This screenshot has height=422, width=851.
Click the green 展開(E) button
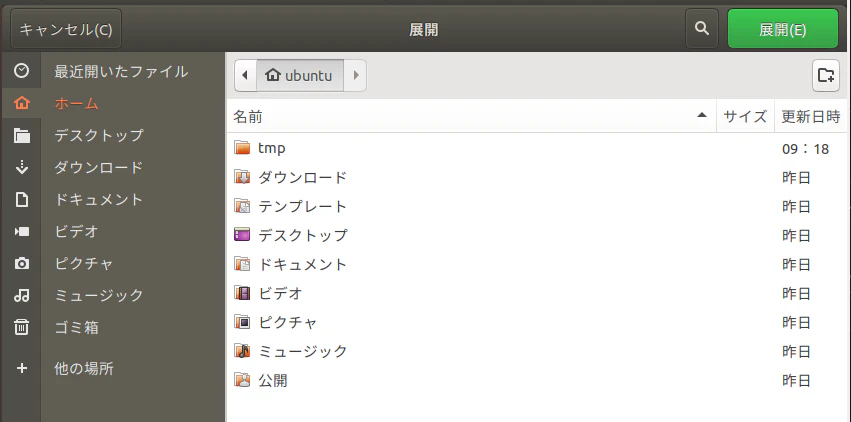point(783,28)
